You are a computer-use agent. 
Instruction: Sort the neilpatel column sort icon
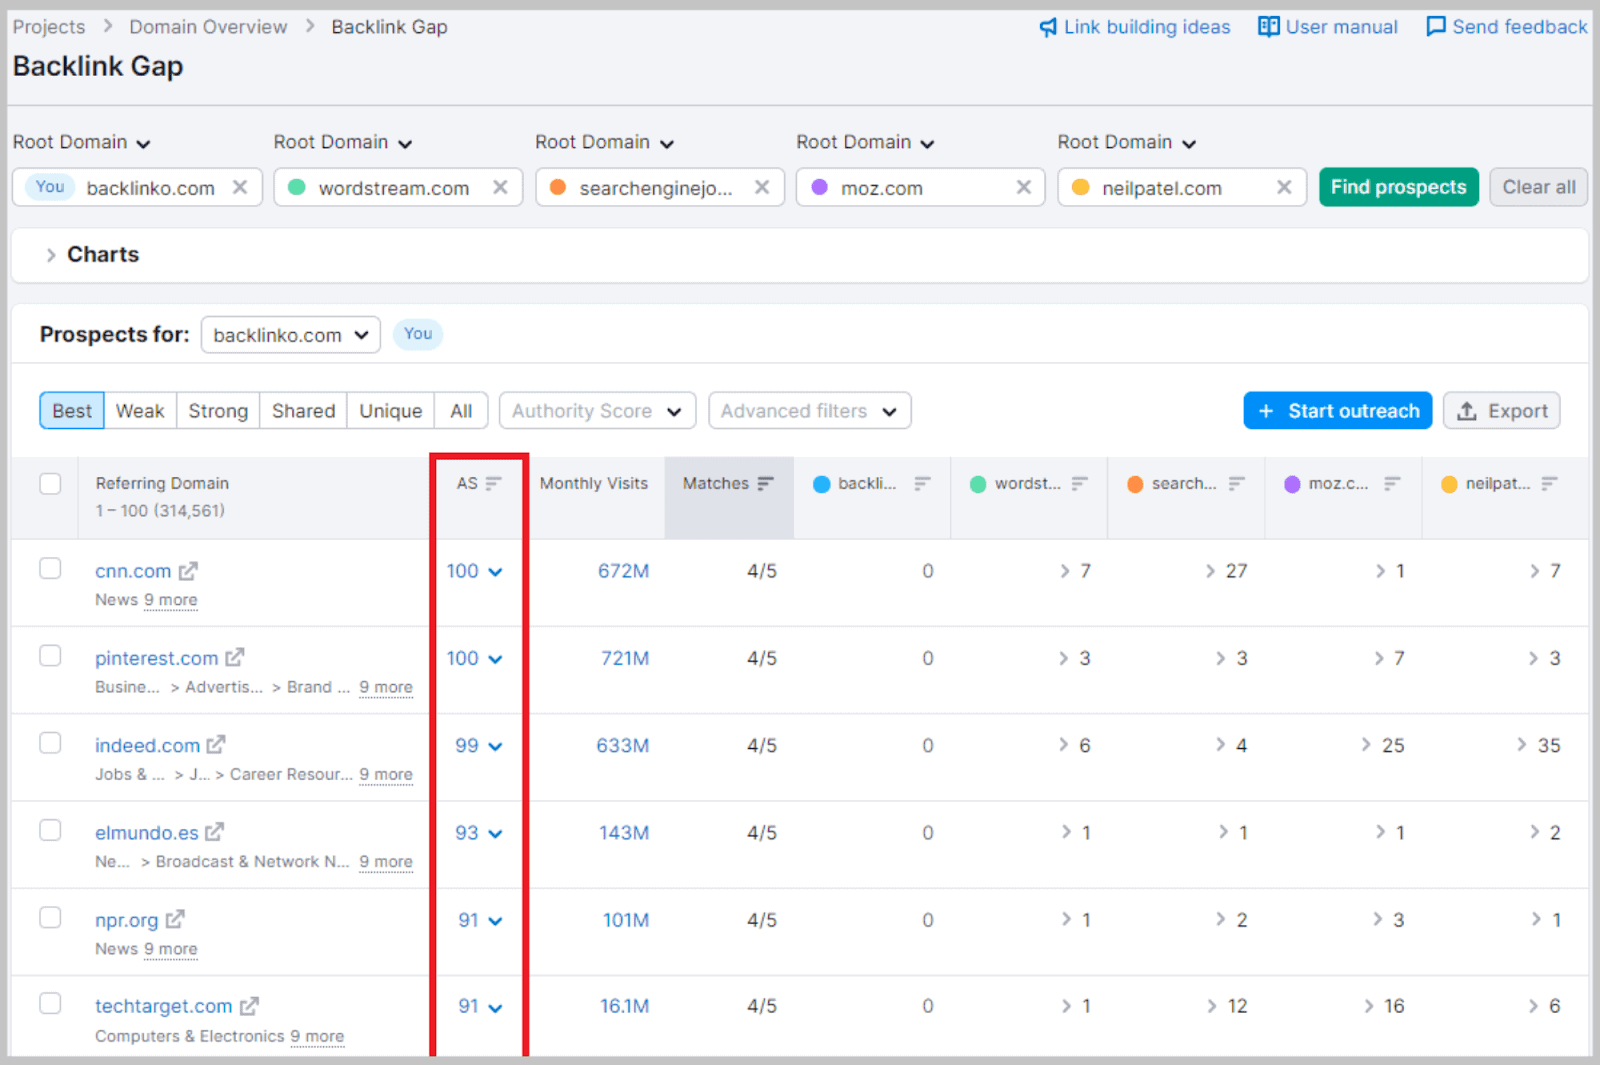pyautogui.click(x=1550, y=484)
